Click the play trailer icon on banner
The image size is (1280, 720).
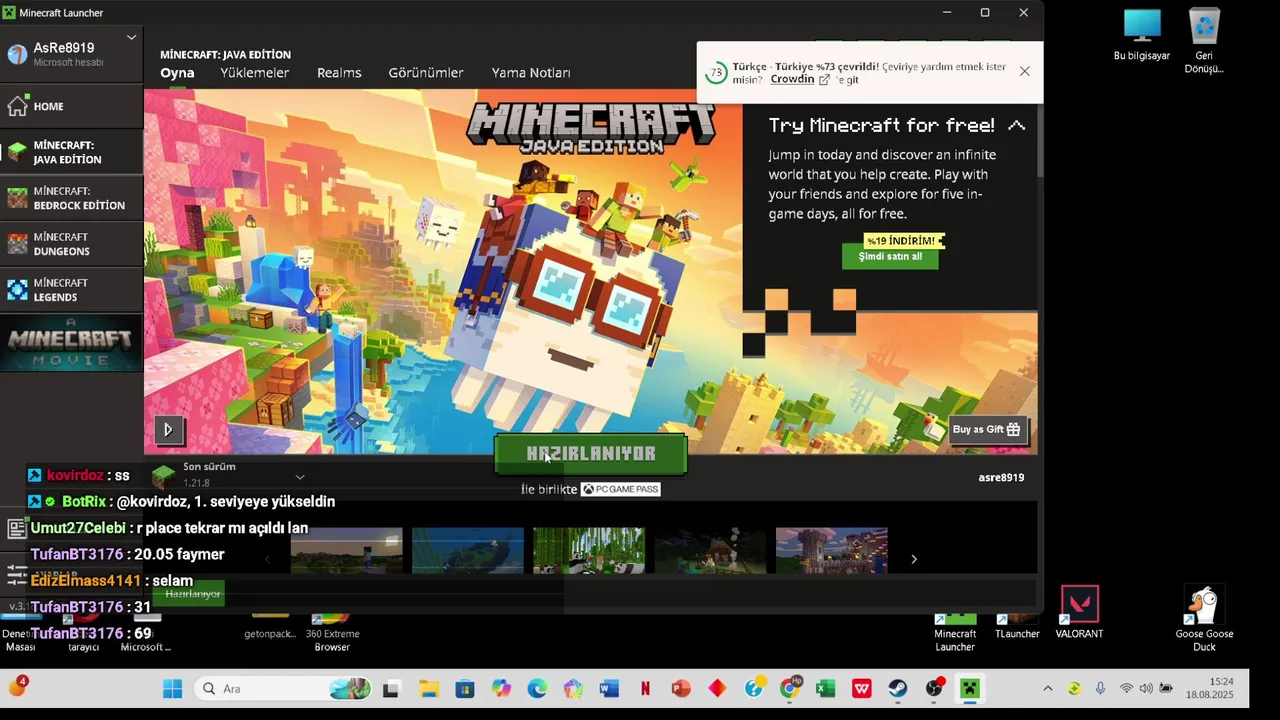(168, 430)
